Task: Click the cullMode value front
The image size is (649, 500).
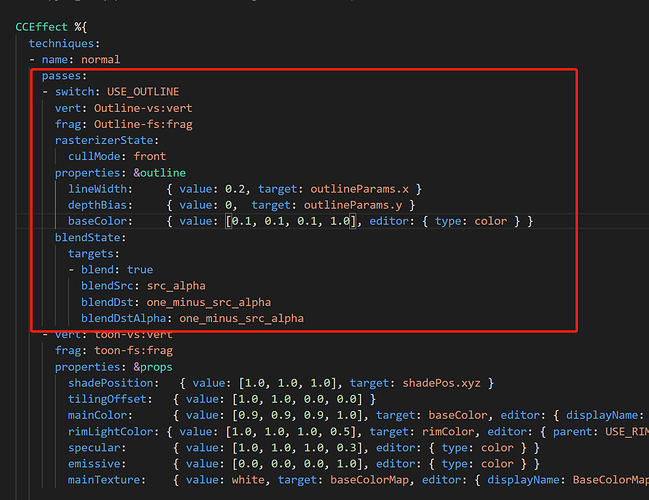Action: click(x=150, y=156)
